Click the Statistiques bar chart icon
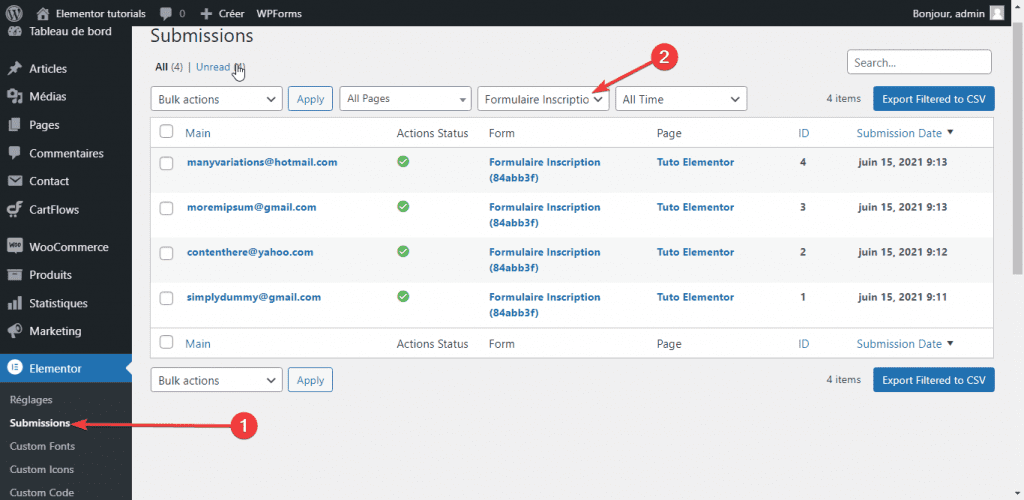This screenshot has height=500, width=1024. pos(15,303)
